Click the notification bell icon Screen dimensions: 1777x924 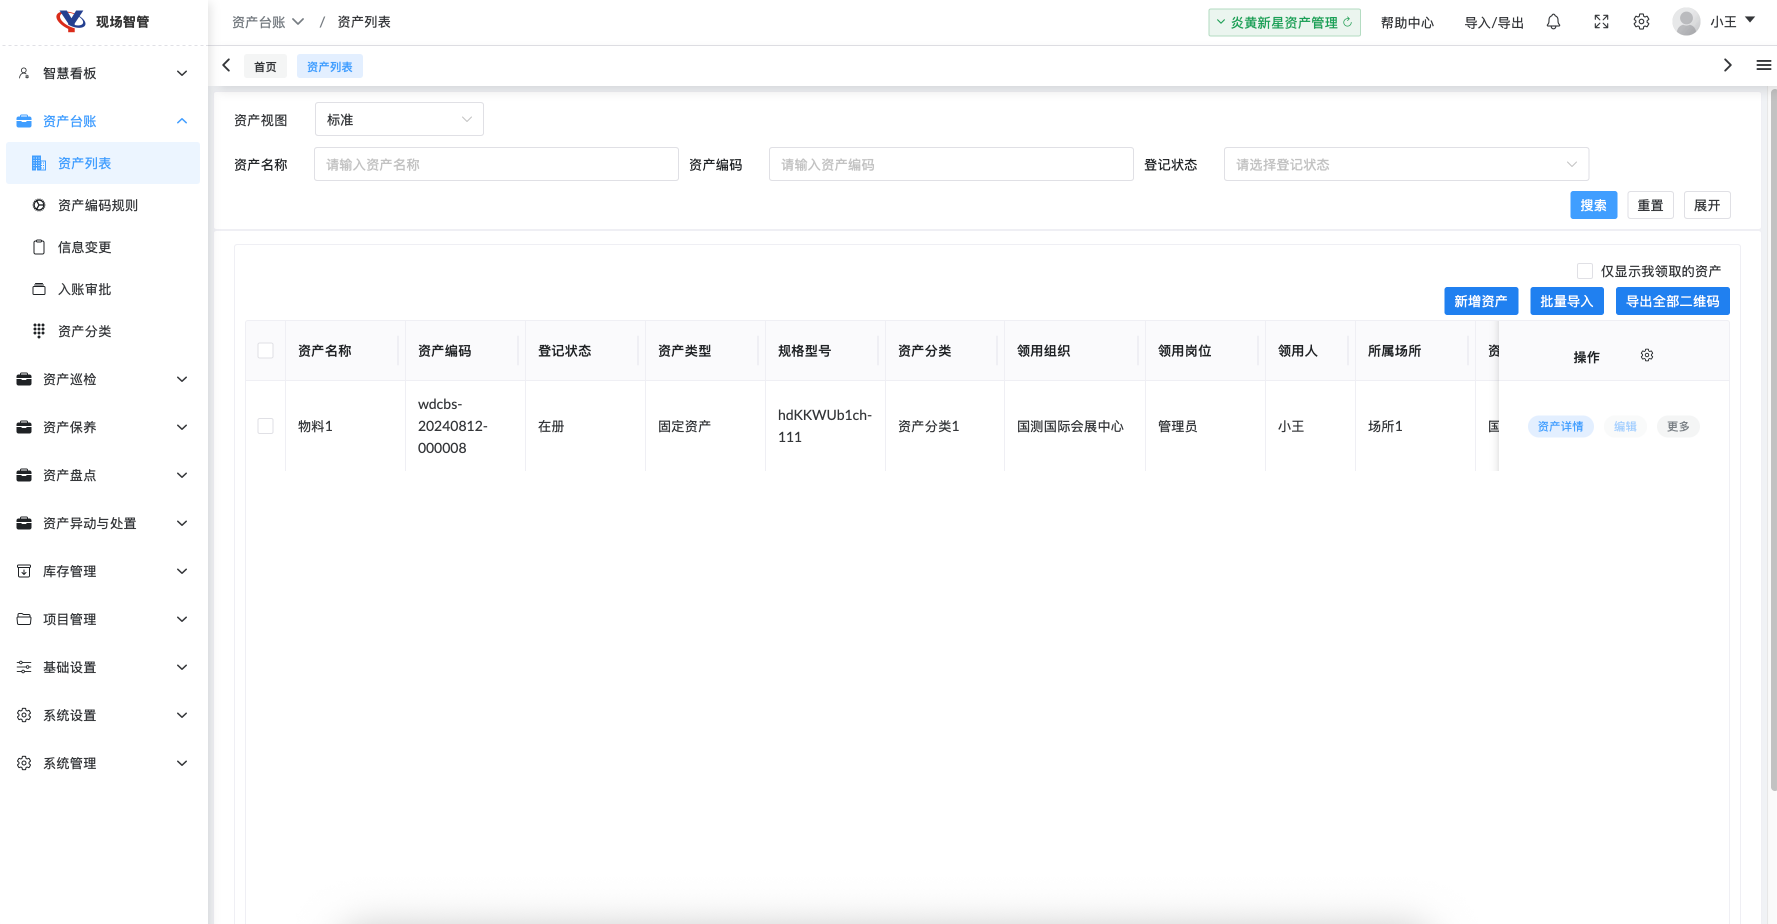tap(1553, 22)
